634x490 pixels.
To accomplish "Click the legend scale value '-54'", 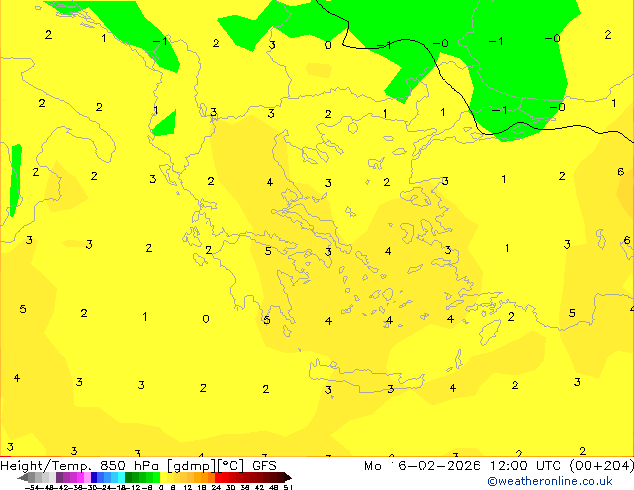I will click(32, 487).
